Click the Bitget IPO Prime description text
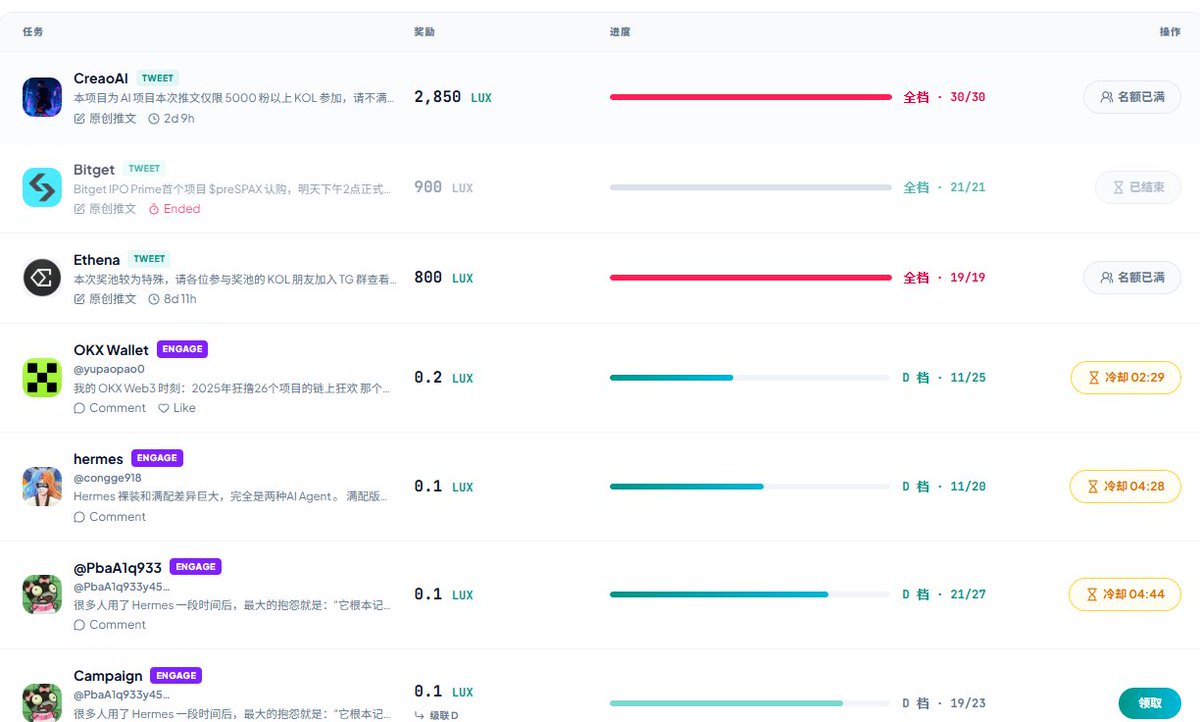1200x722 pixels. pyautogui.click(x=232, y=189)
